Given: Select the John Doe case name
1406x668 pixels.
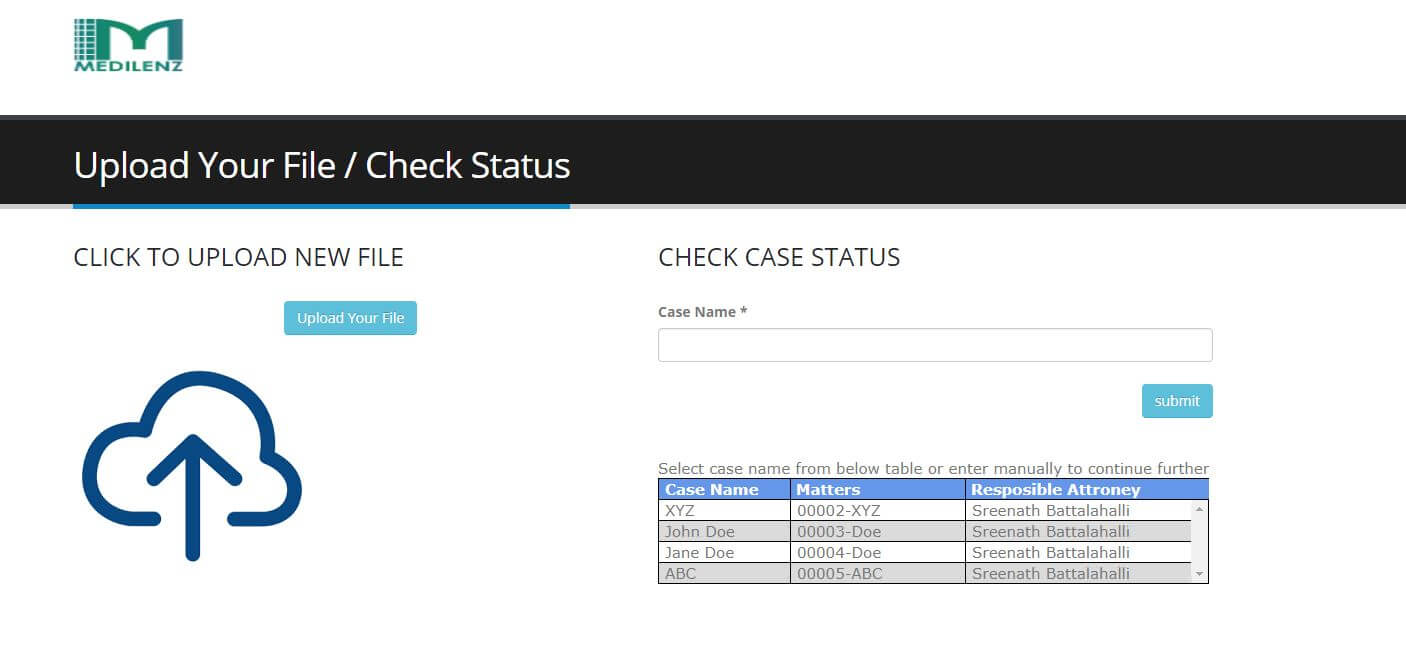Looking at the screenshot, I should (x=700, y=532).
